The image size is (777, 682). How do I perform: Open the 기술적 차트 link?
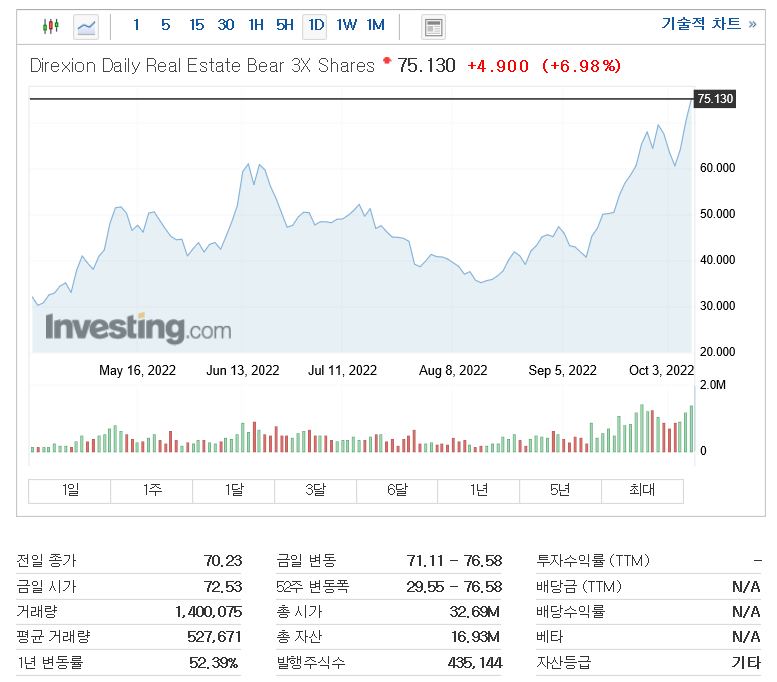pyautogui.click(x=709, y=23)
